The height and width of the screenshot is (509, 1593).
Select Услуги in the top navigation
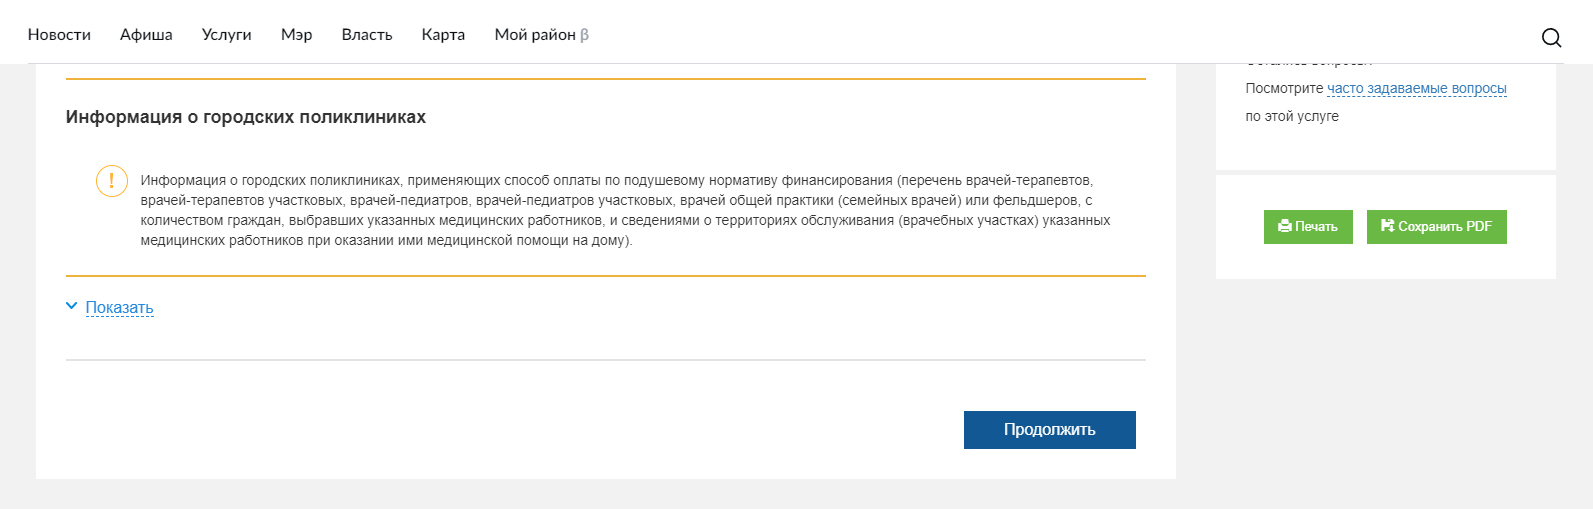pos(226,35)
